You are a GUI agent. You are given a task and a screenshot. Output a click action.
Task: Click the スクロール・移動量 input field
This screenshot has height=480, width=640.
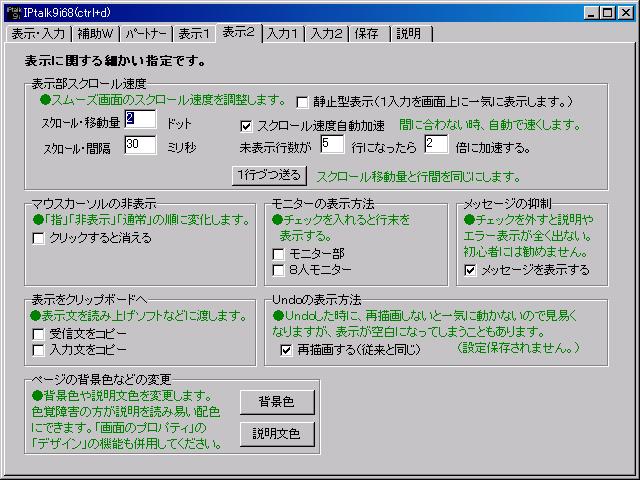140,120
